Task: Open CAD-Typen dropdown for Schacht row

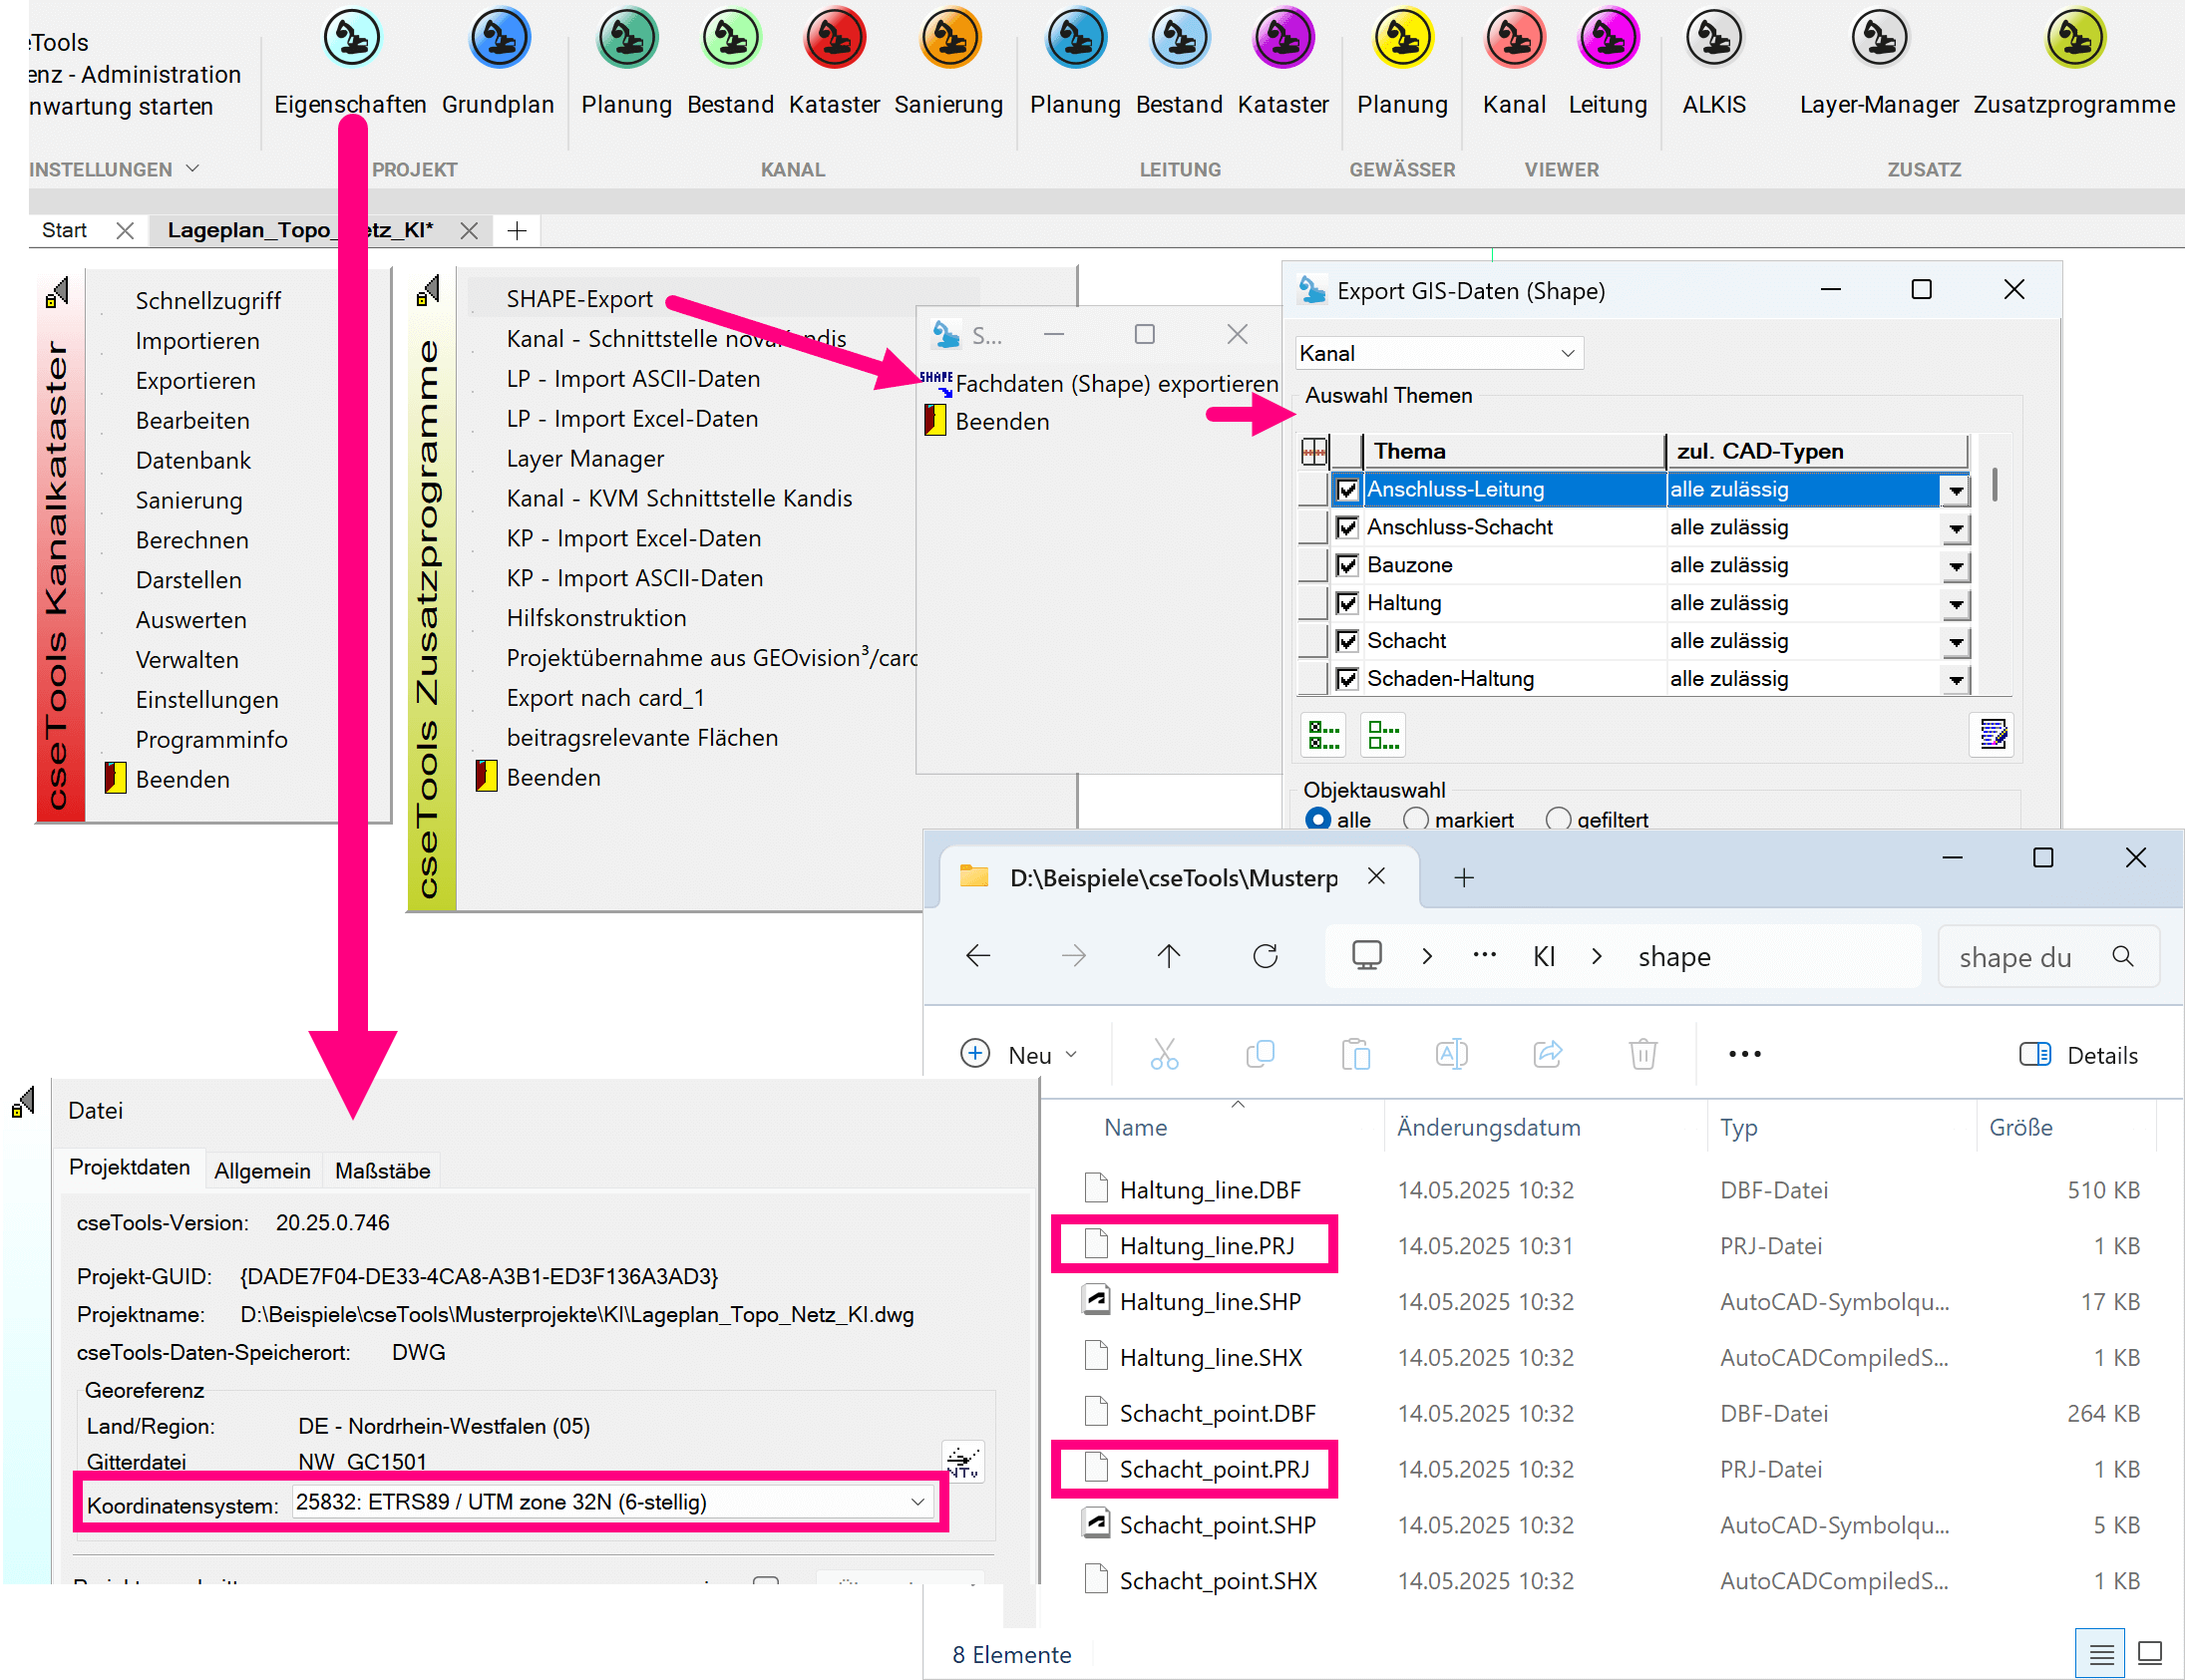Action: point(1955,641)
